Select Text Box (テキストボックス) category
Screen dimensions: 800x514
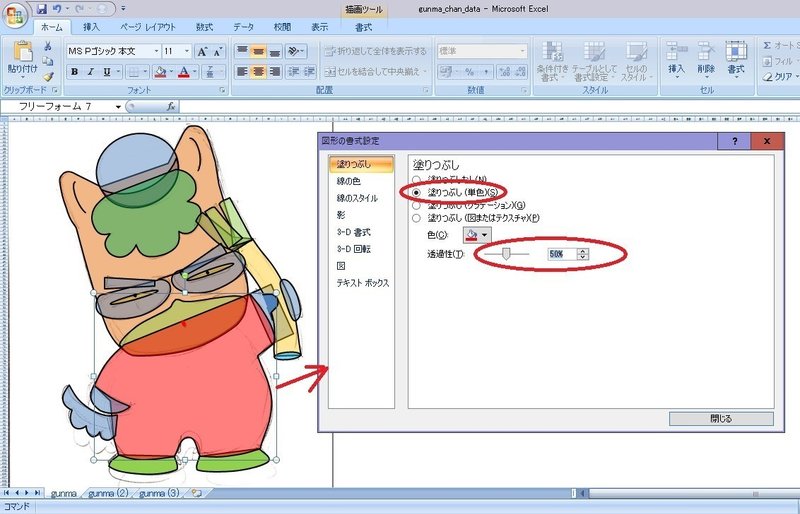coord(362,283)
